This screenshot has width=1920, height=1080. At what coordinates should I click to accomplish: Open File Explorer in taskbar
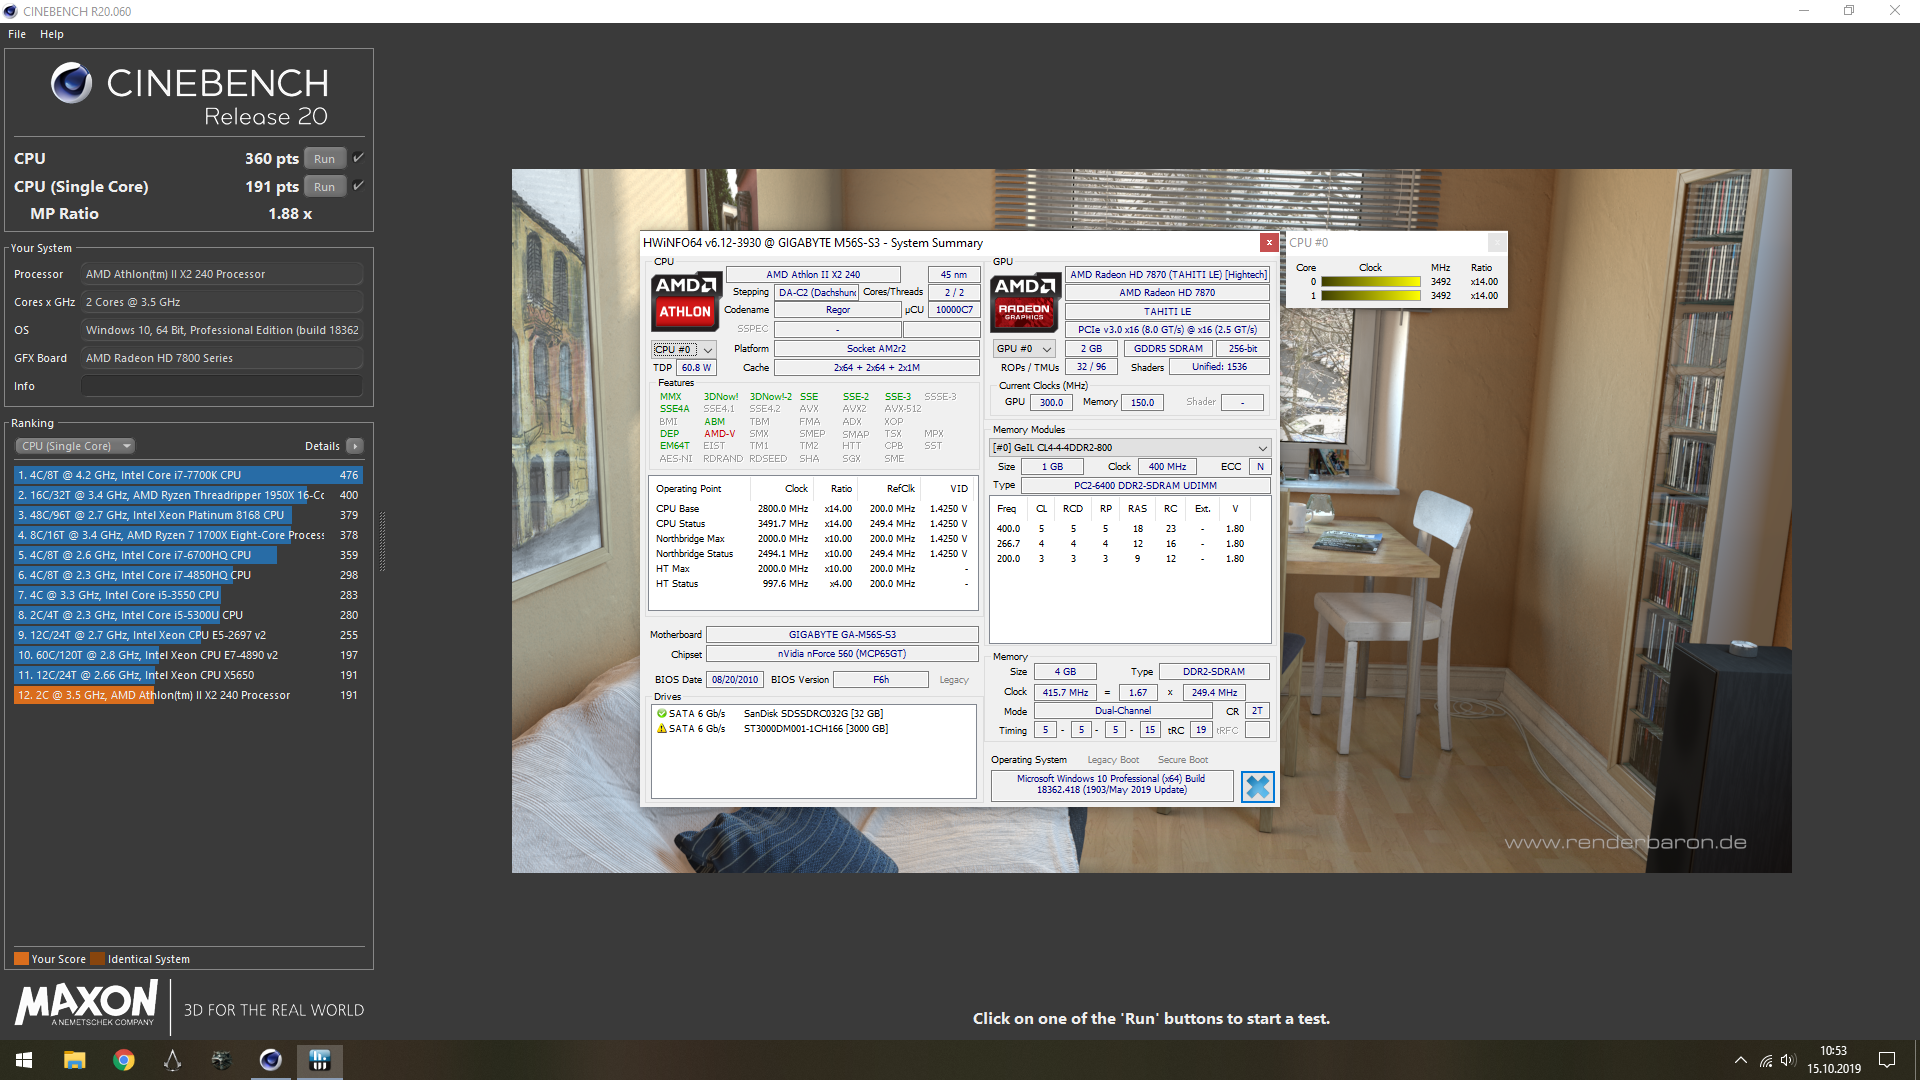75,1060
